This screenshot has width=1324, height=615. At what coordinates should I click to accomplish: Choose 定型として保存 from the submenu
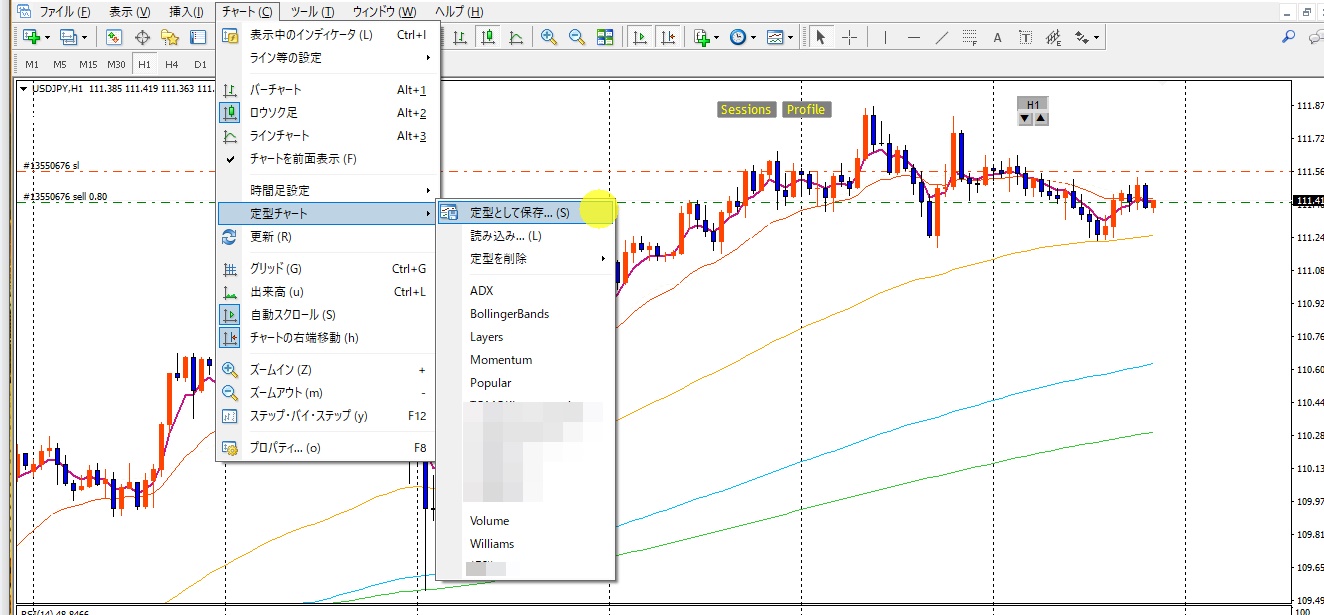[519, 213]
